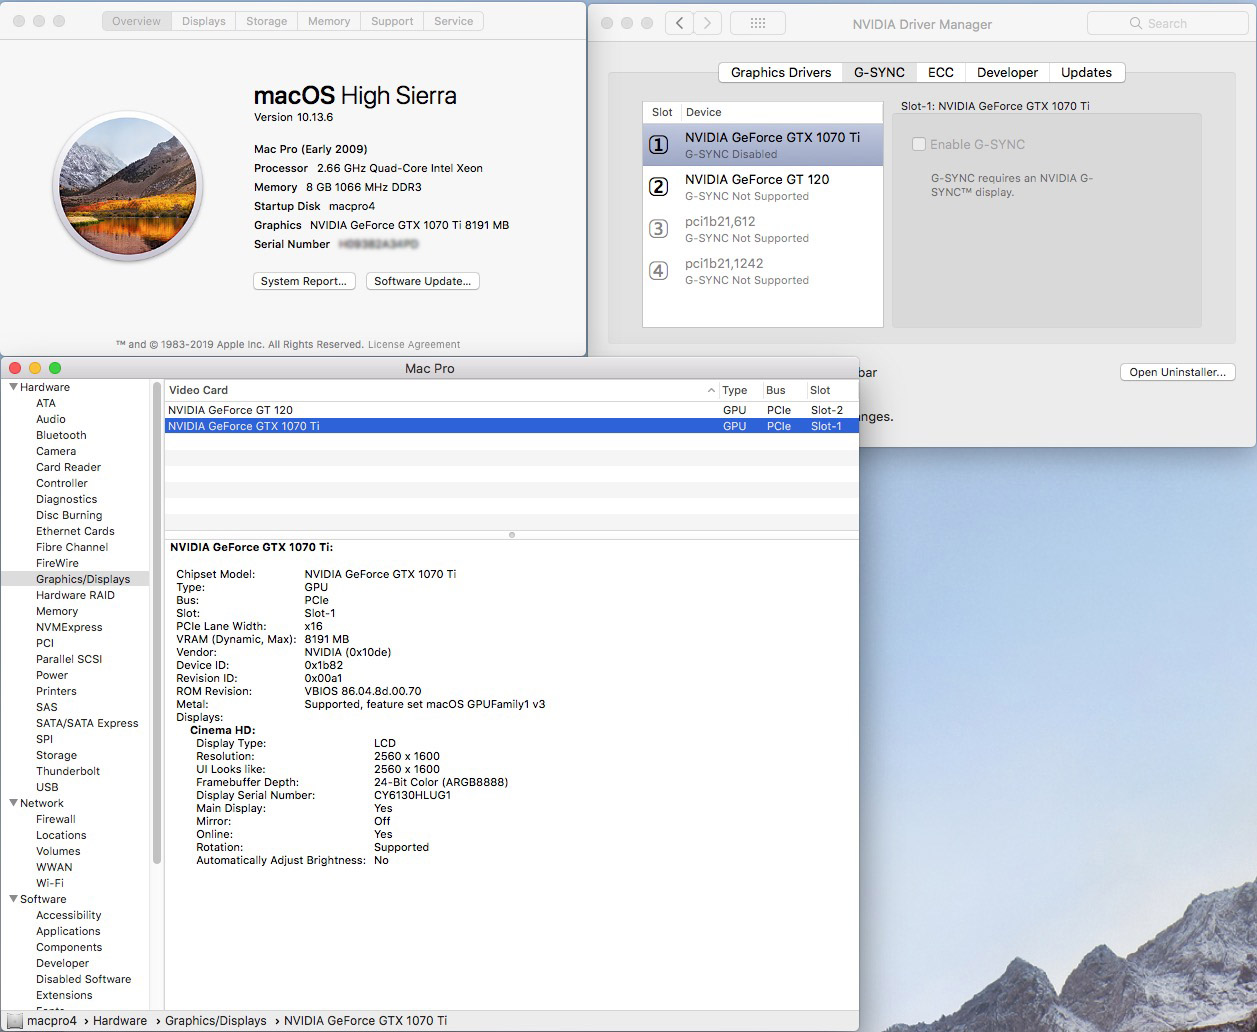Viewport: 1257px width, 1032px height.
Task: Select the NVIDIA GeForce GTX 1070 Ti device in slot list
Action: point(763,145)
